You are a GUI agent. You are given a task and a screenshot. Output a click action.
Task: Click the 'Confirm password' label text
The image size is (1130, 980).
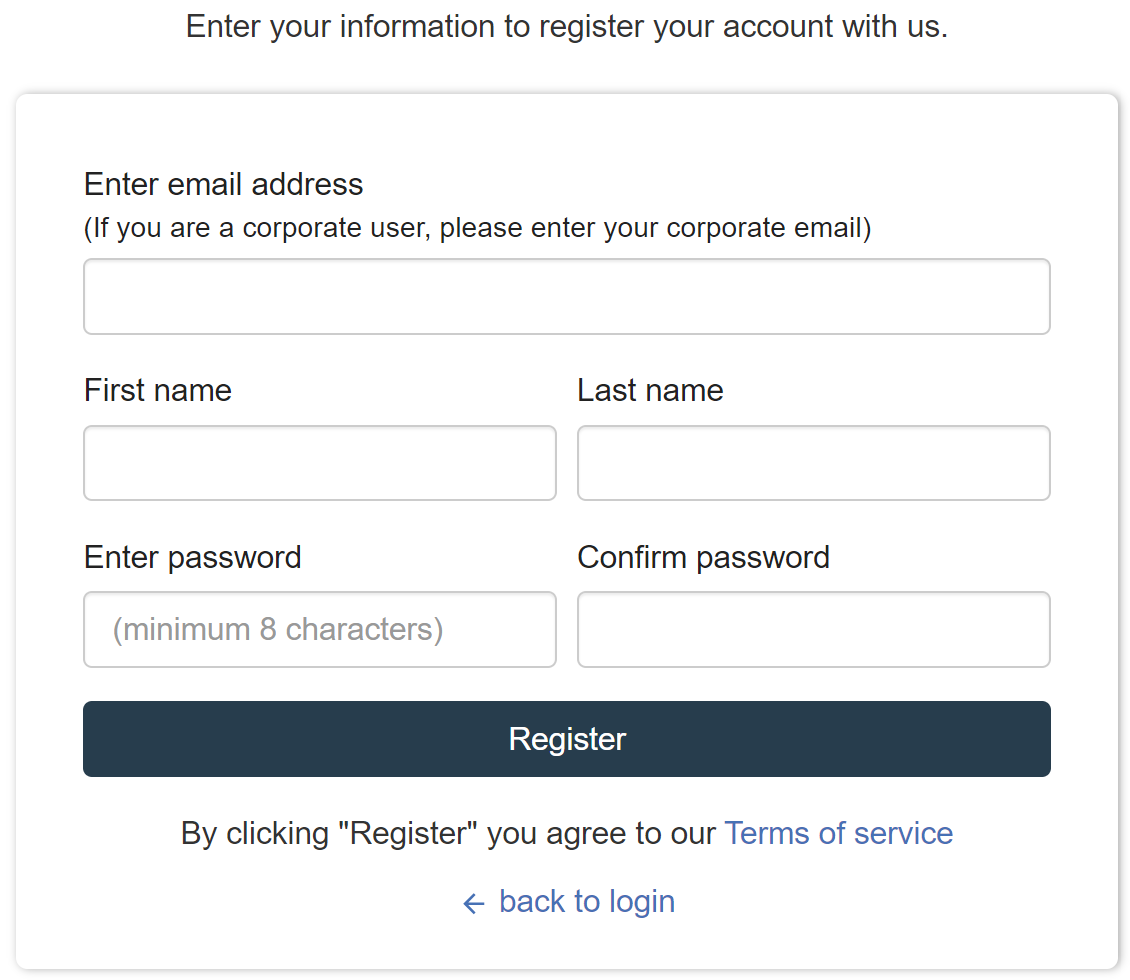[x=703, y=558]
